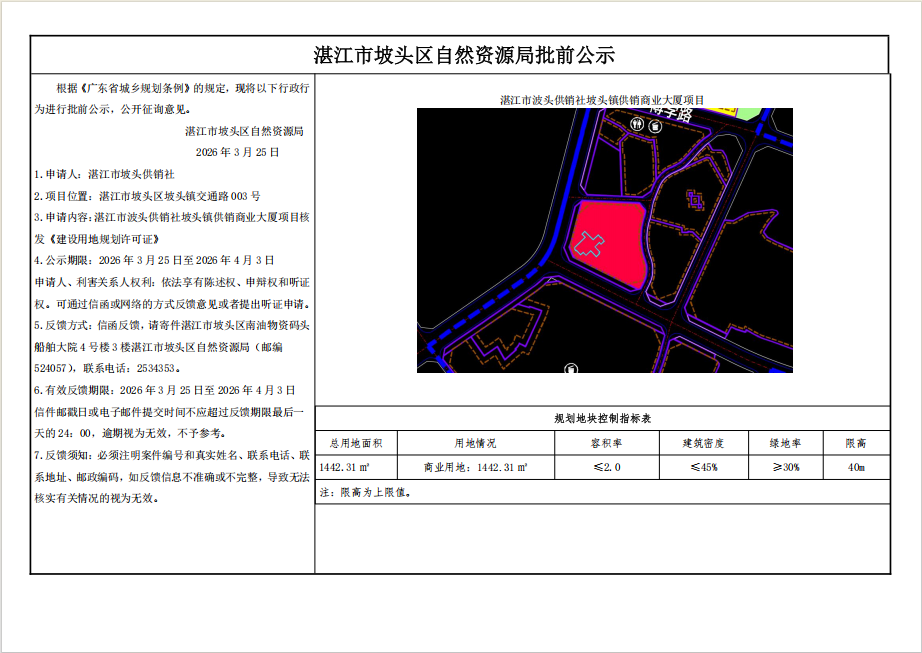
Task: Click the trash bin icon at map bottom
Action: click(570, 368)
